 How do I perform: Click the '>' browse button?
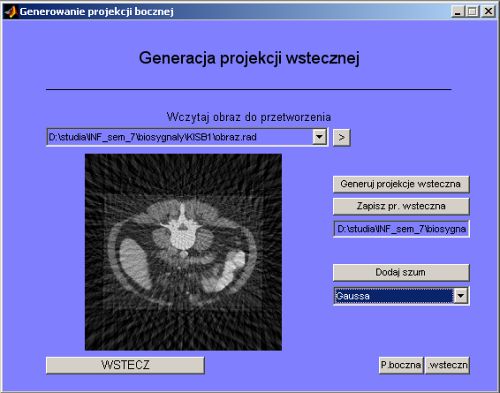coord(342,137)
